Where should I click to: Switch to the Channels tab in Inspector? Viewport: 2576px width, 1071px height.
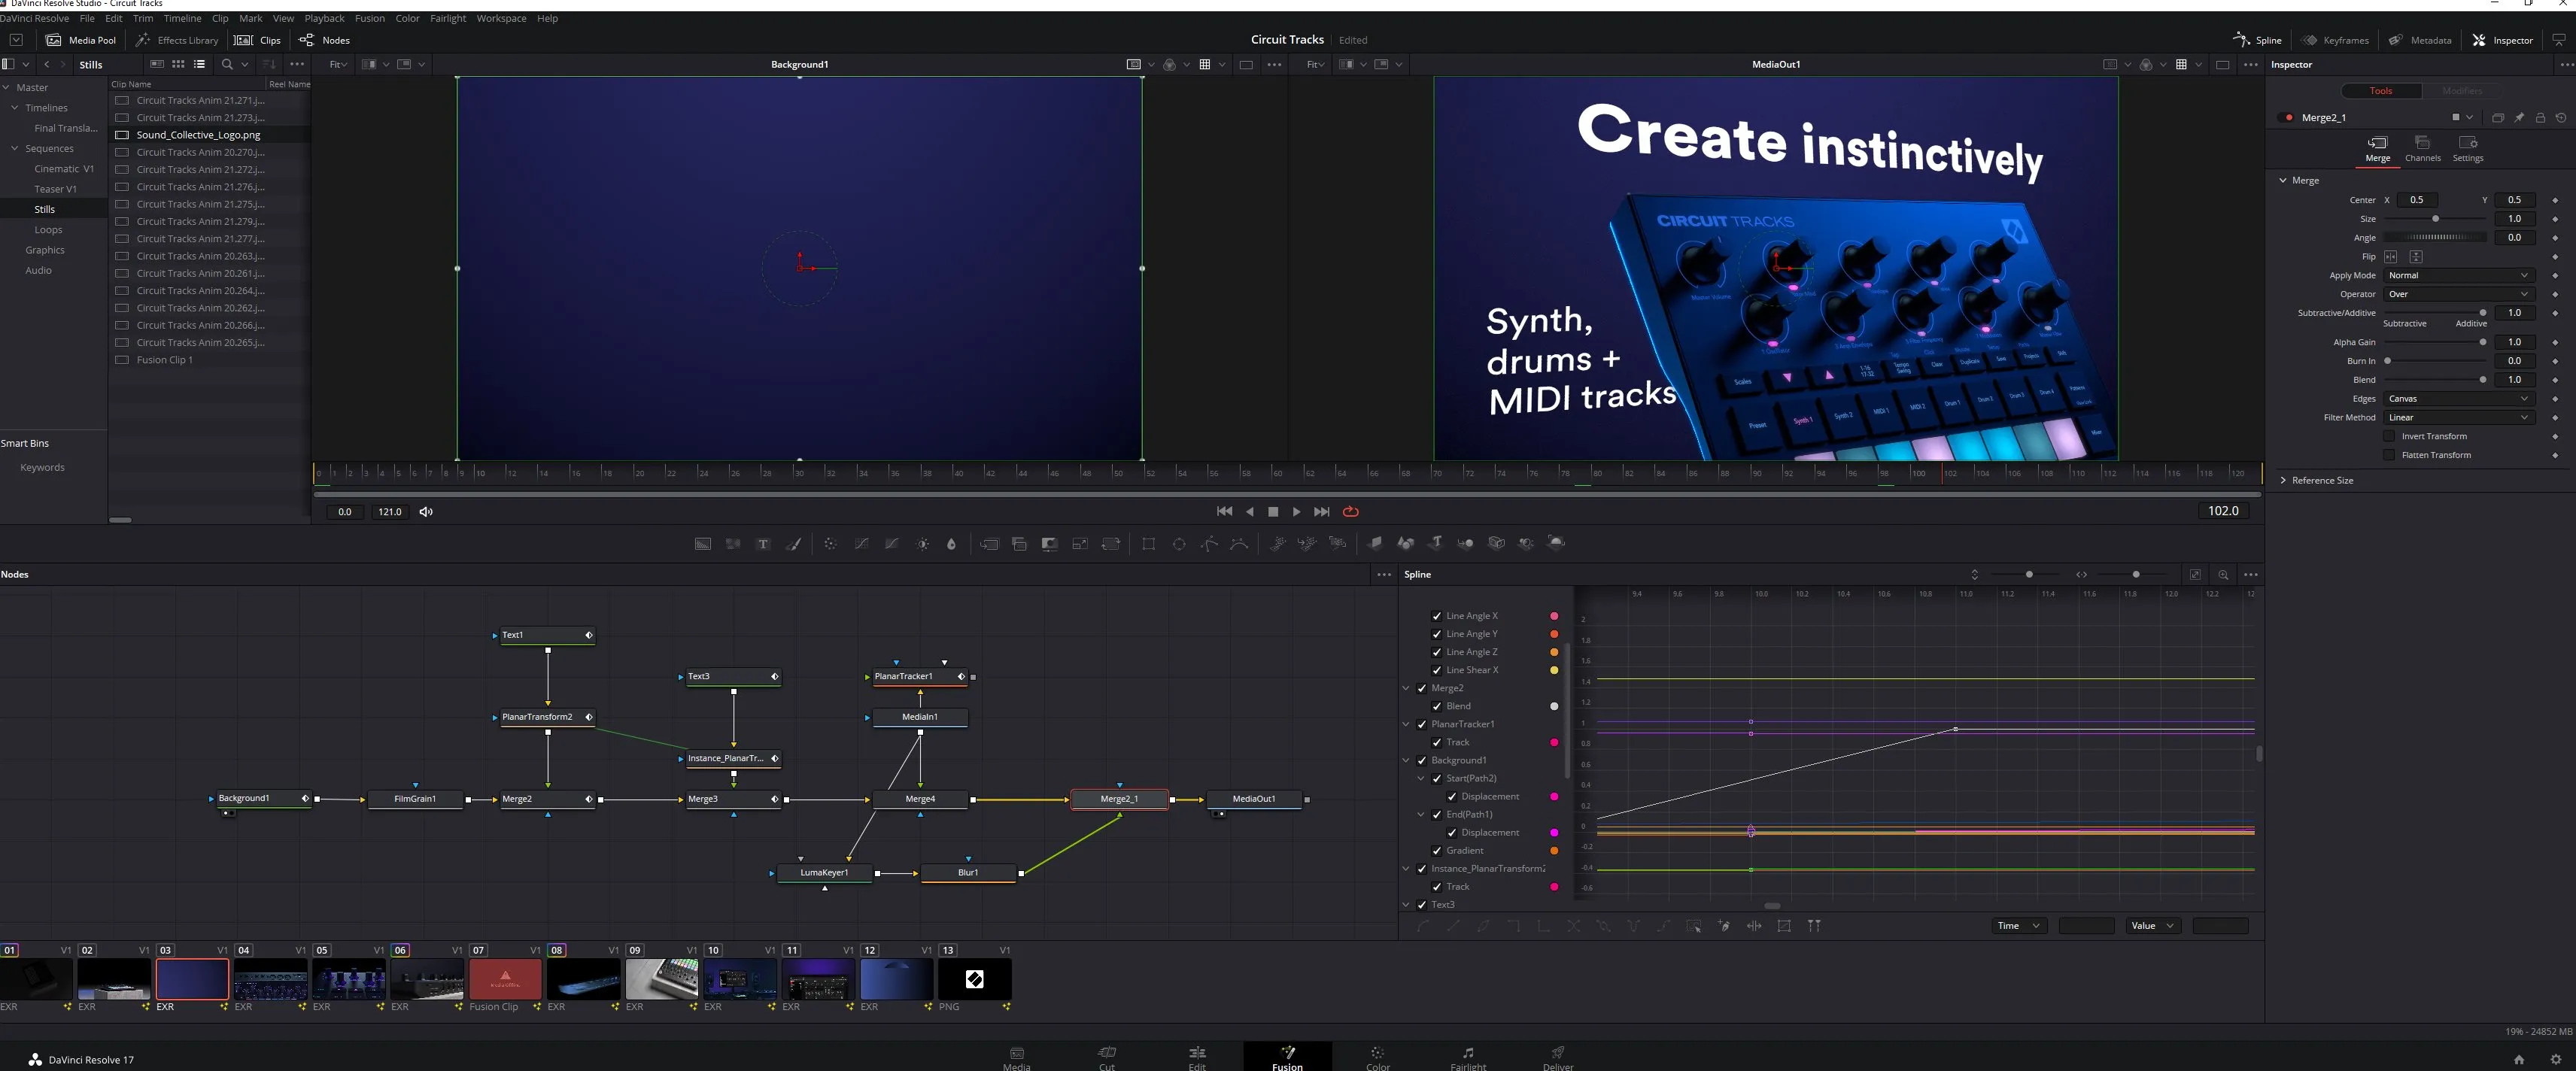(x=2422, y=149)
